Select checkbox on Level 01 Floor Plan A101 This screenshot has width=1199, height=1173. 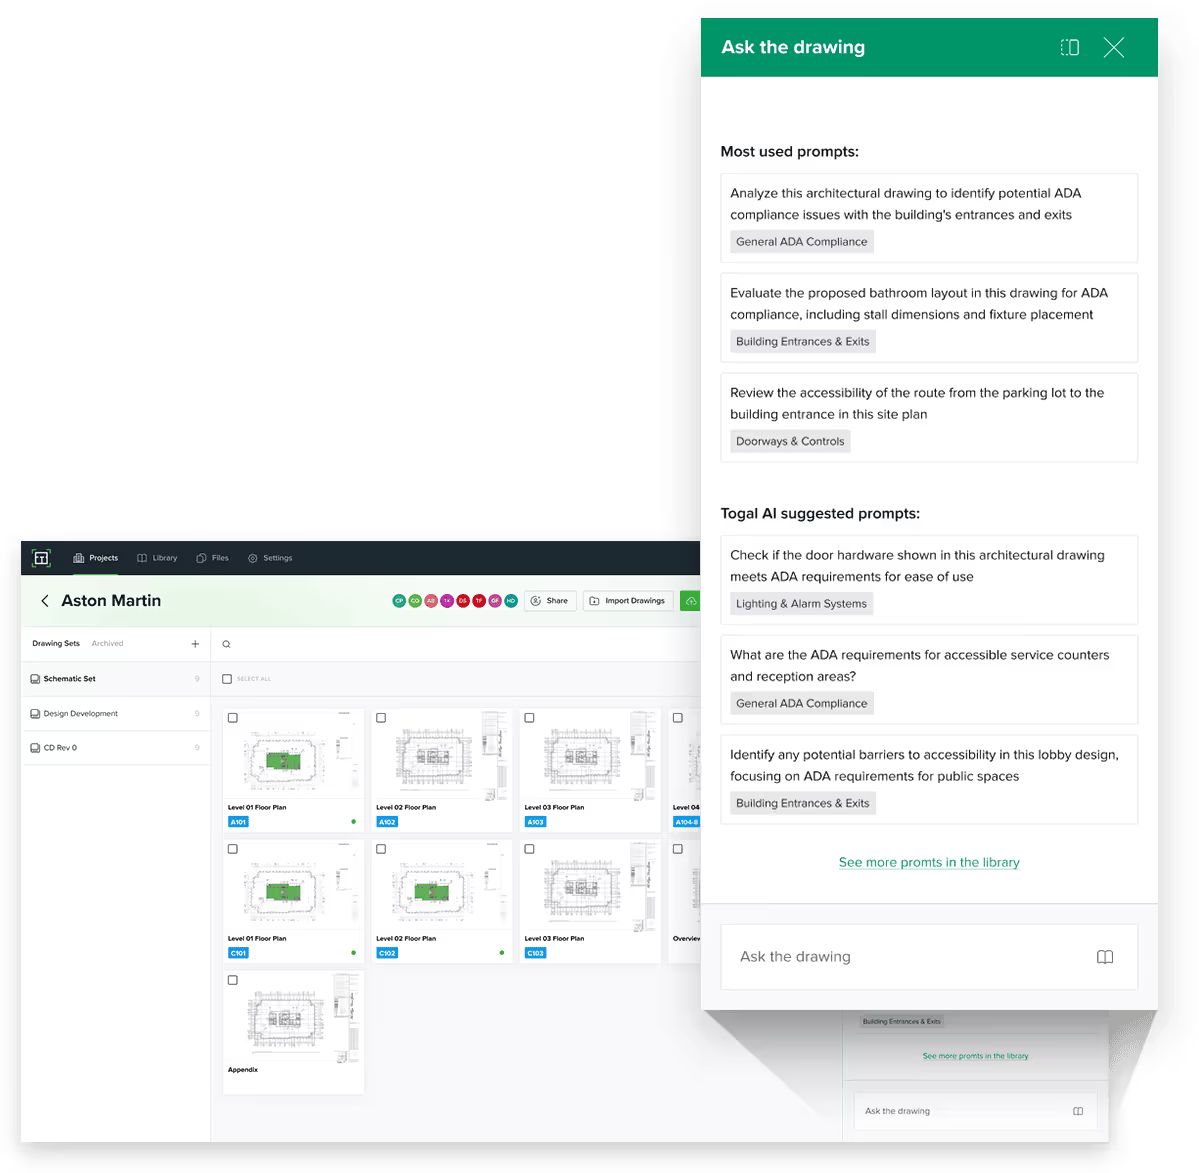pyautogui.click(x=233, y=718)
